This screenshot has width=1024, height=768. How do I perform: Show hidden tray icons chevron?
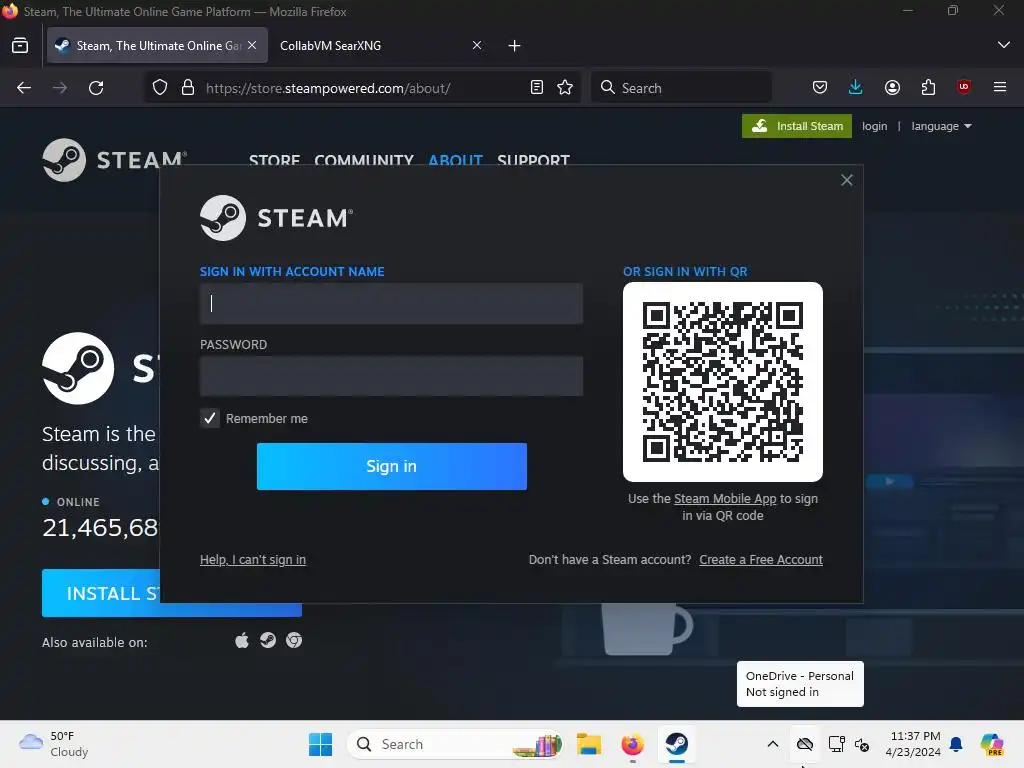pyautogui.click(x=773, y=744)
